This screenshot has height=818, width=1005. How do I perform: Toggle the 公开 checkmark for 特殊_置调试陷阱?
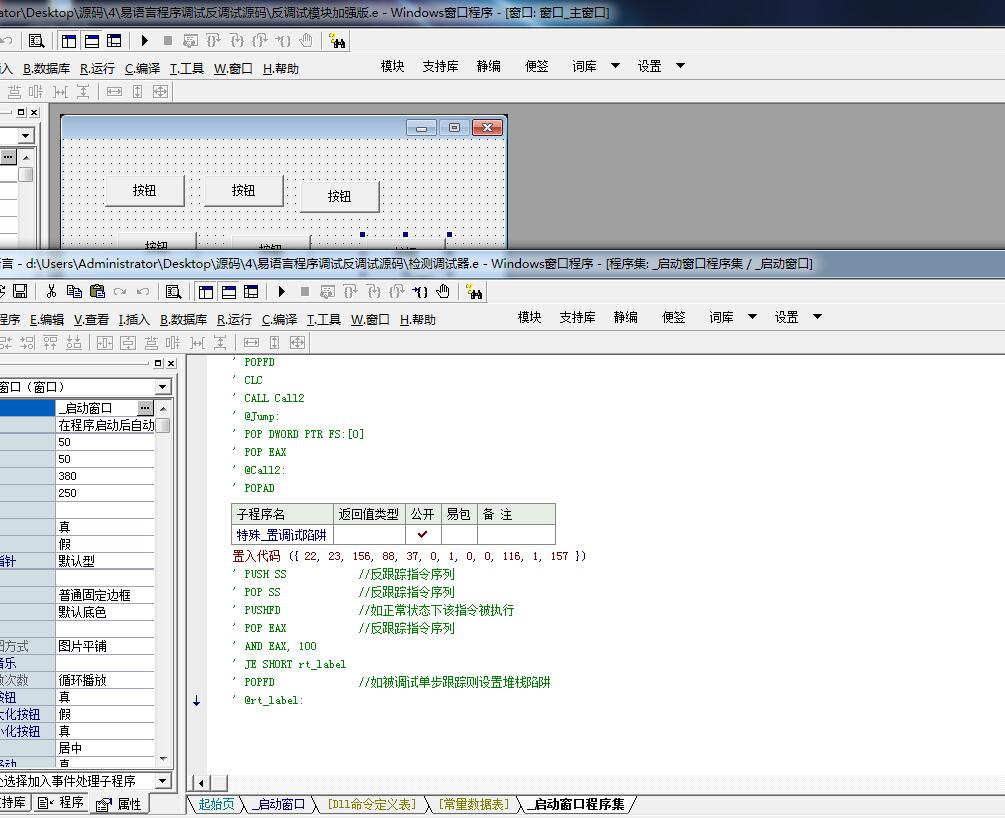pos(422,534)
